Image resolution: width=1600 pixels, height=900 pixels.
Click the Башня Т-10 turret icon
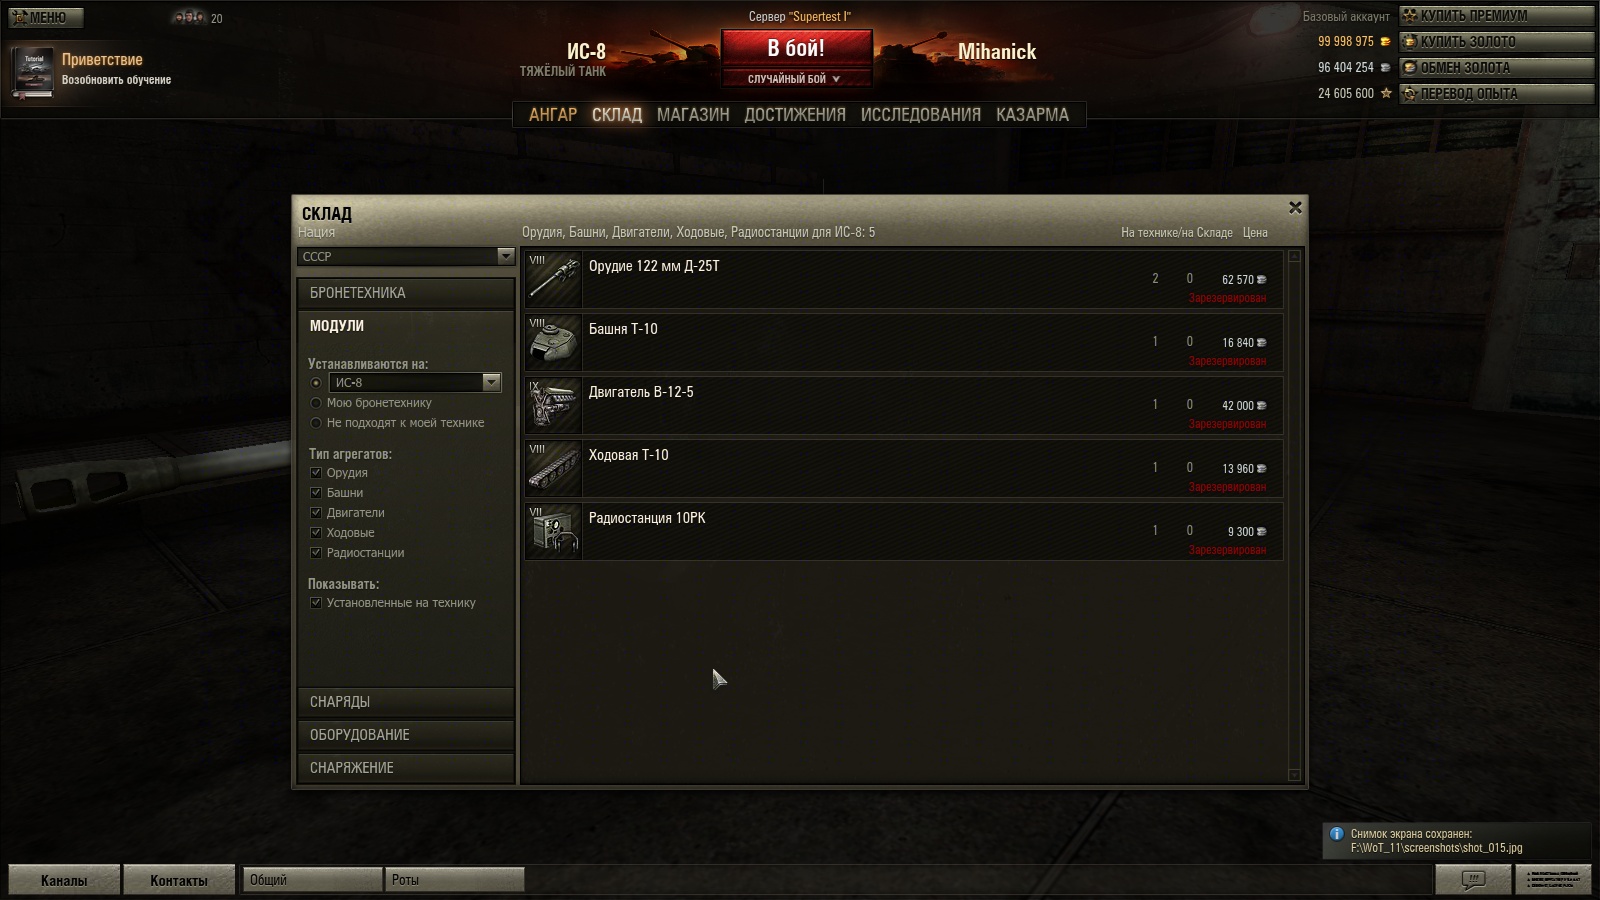tap(553, 342)
